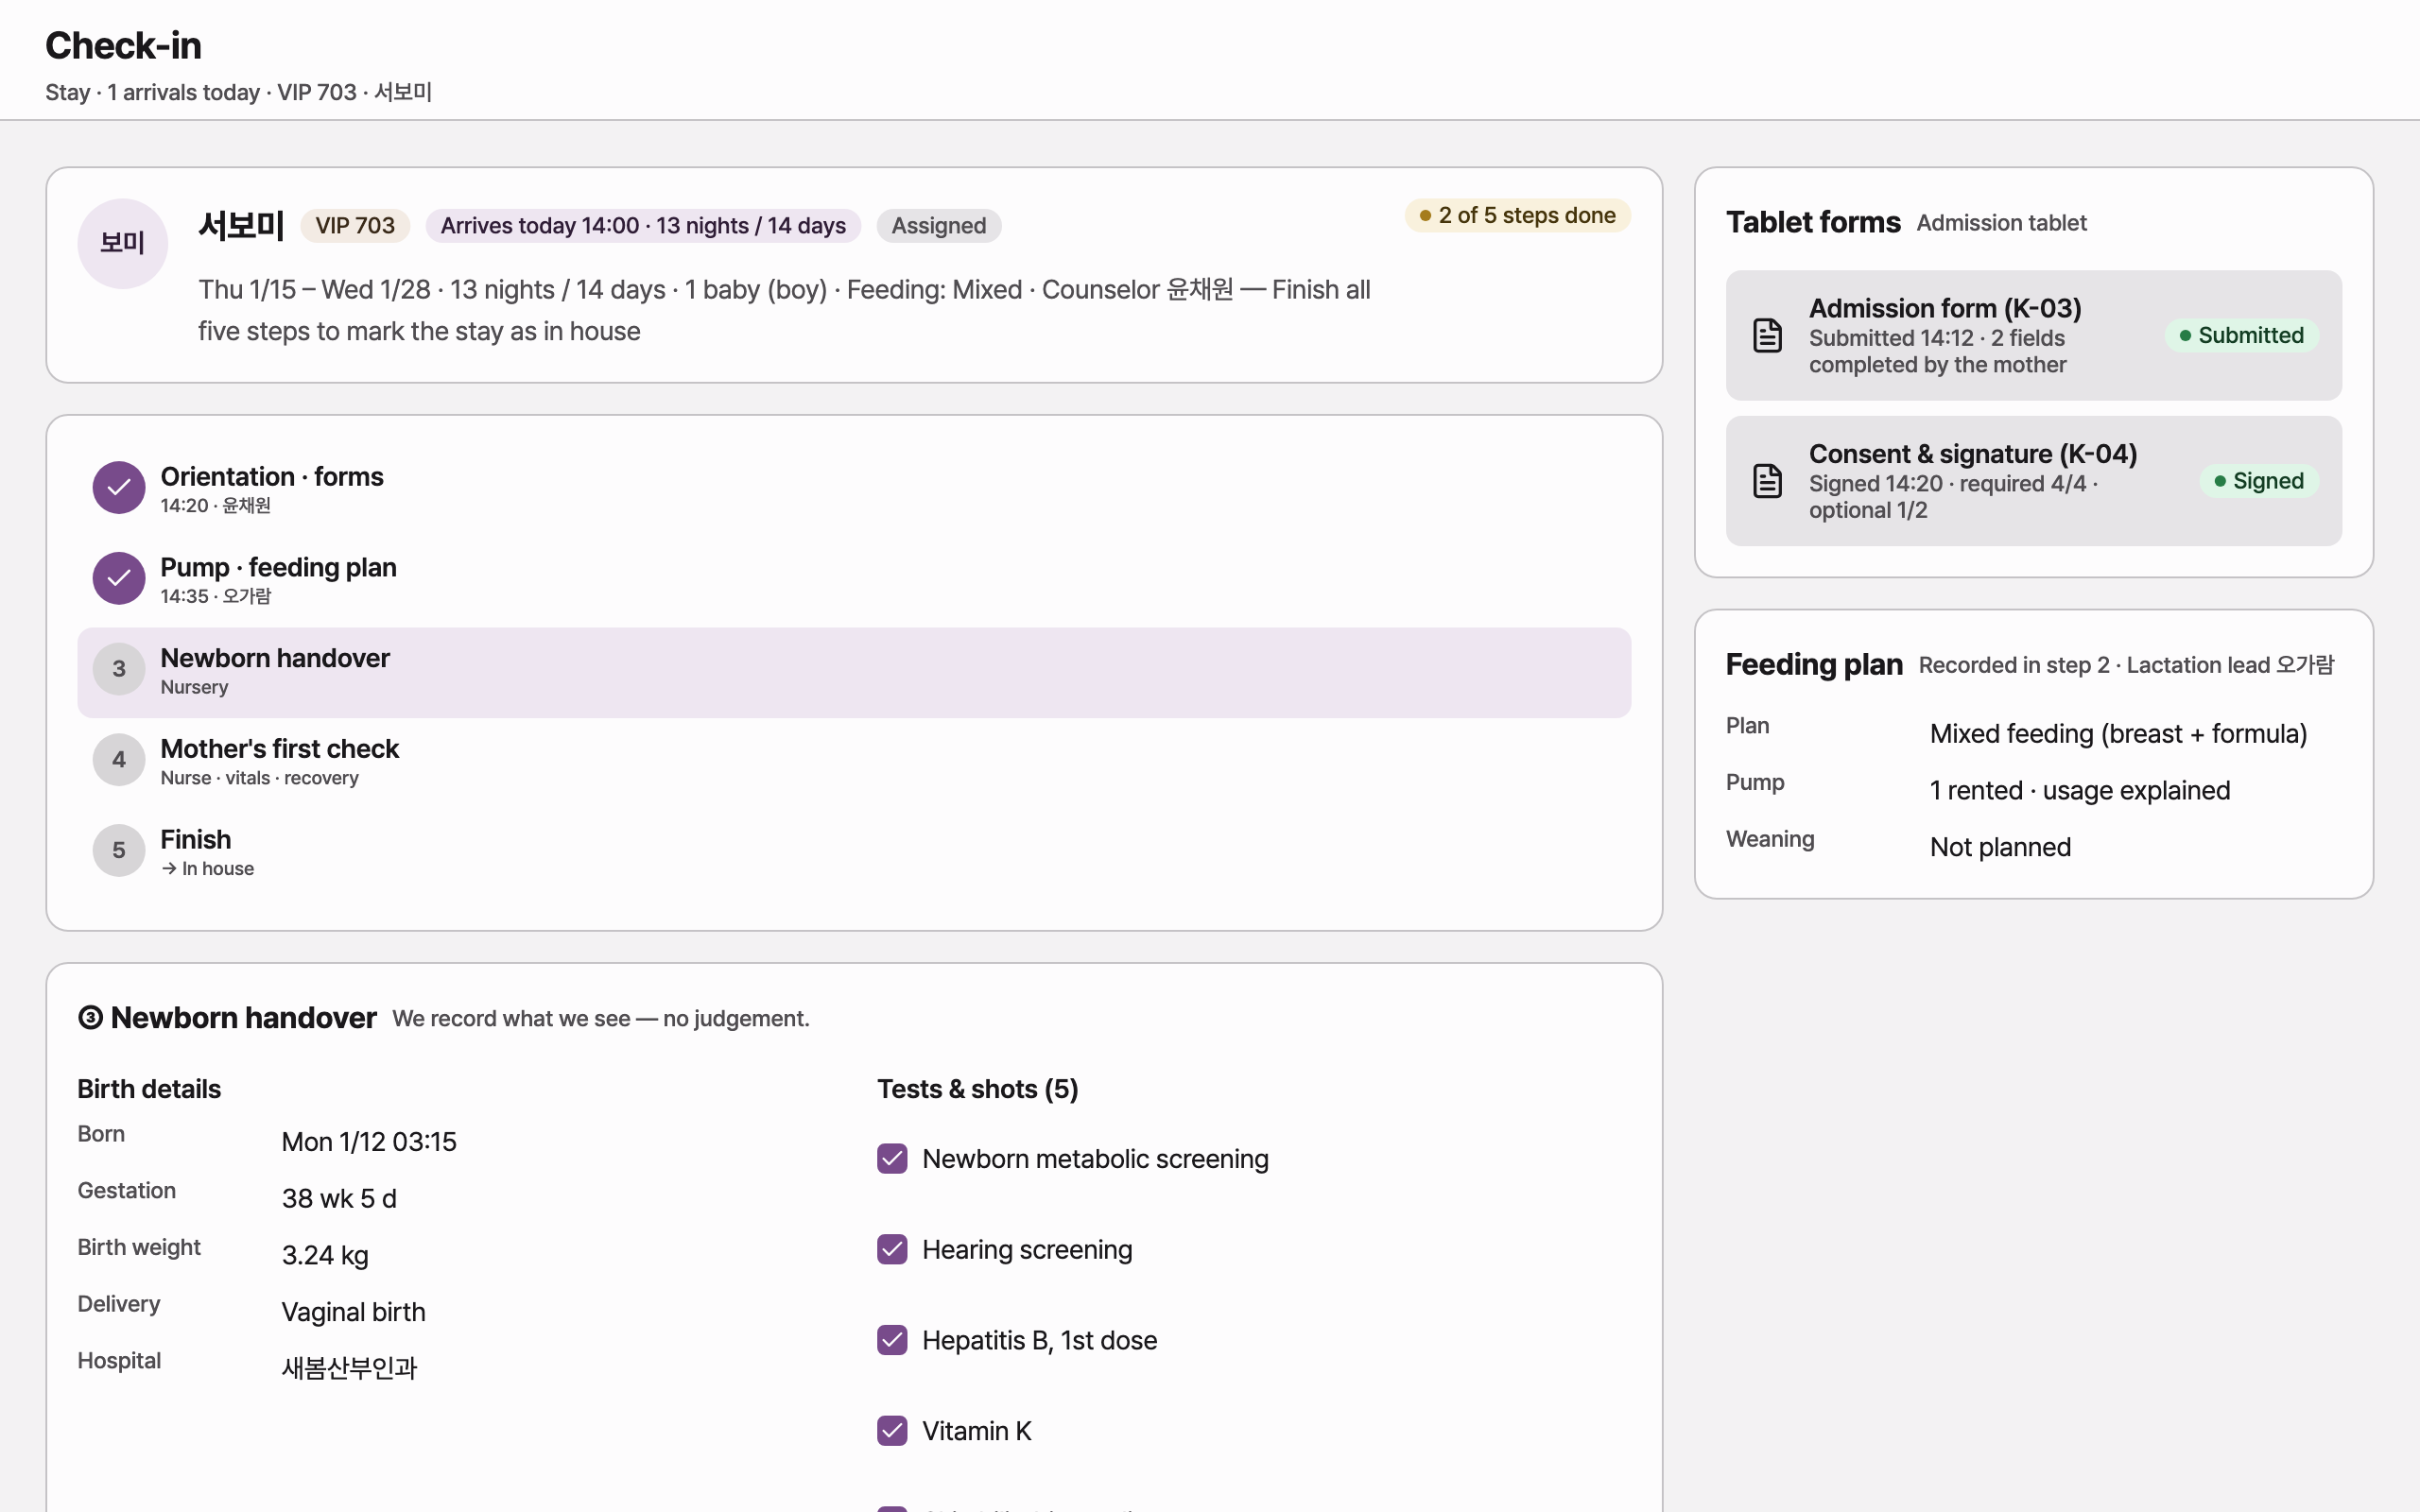Click the Check-in page title
The image size is (2420, 1512).
(x=123, y=46)
